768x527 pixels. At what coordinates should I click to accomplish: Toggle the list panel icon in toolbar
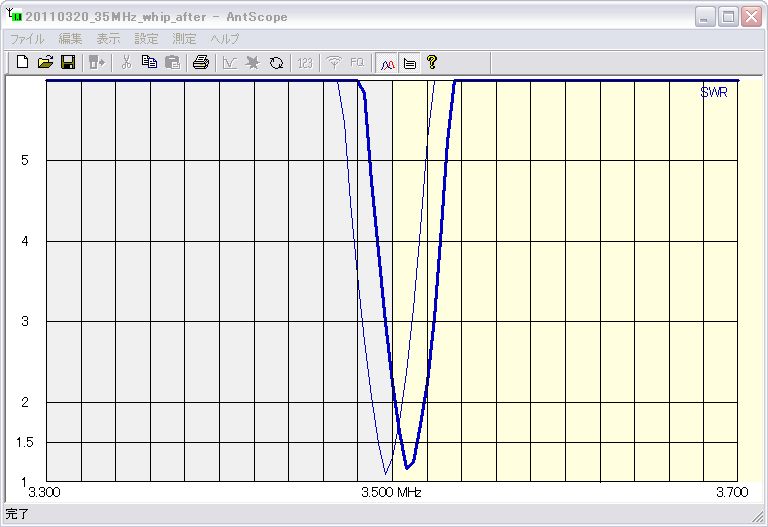point(409,63)
